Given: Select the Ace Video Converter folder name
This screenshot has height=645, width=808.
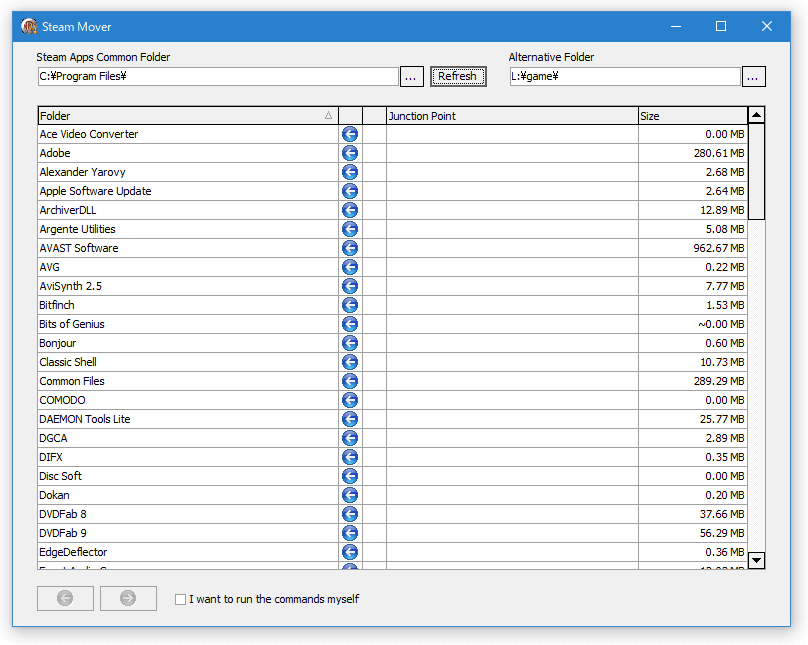Looking at the screenshot, I should coord(89,134).
